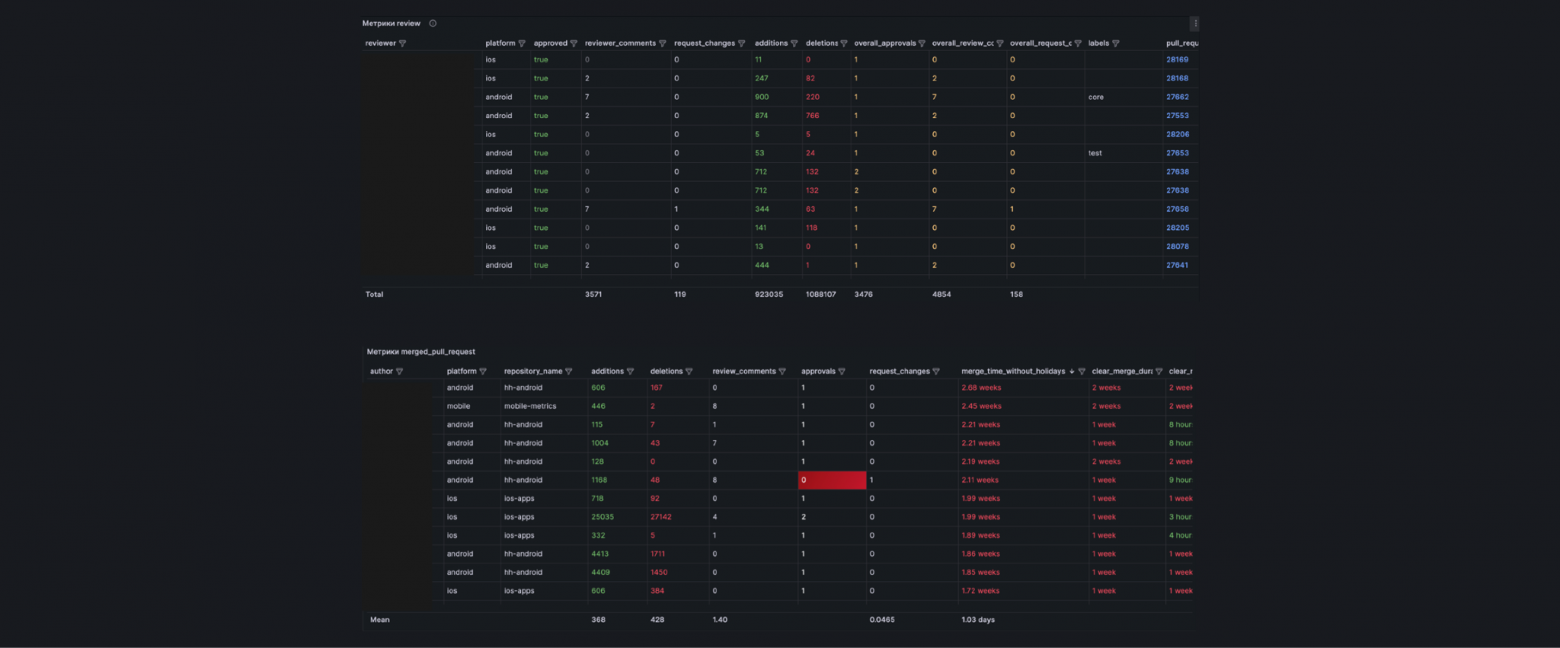Screen dimensions: 1560x648
Task: Open the filter for reviewer column
Action: click(403, 43)
